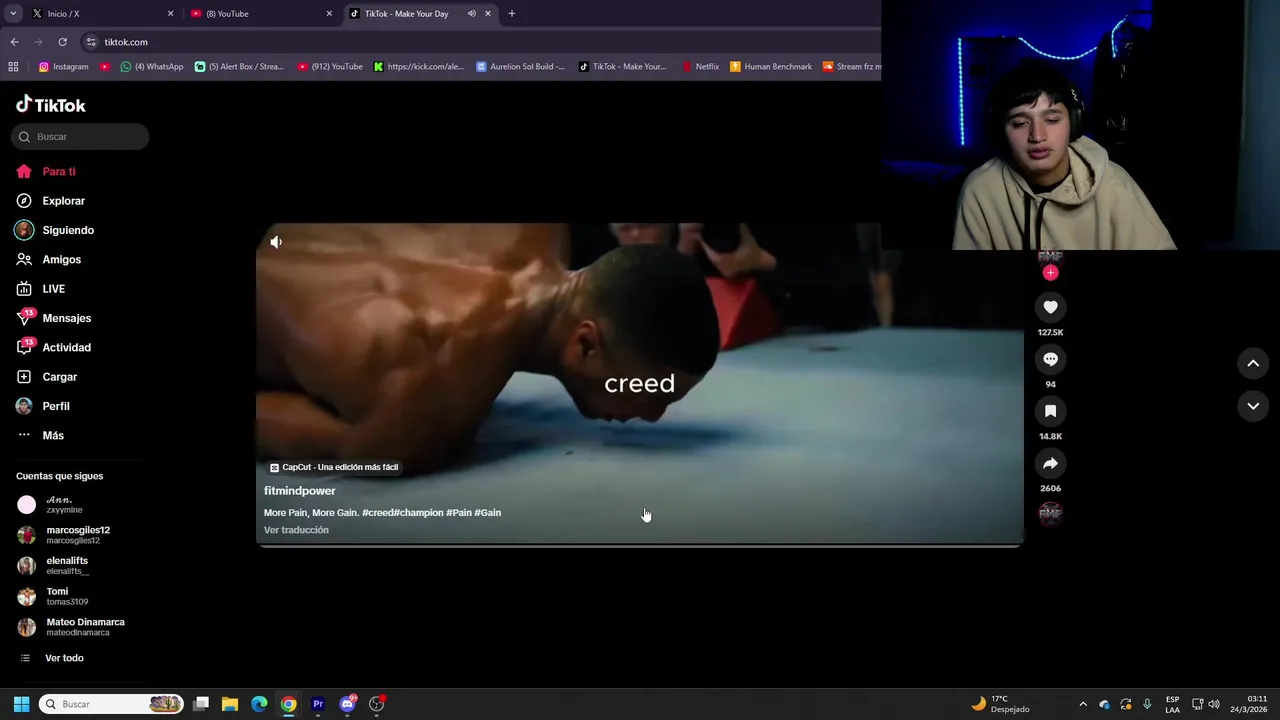
Task: Mute the video with the speaker icon
Action: click(x=276, y=242)
